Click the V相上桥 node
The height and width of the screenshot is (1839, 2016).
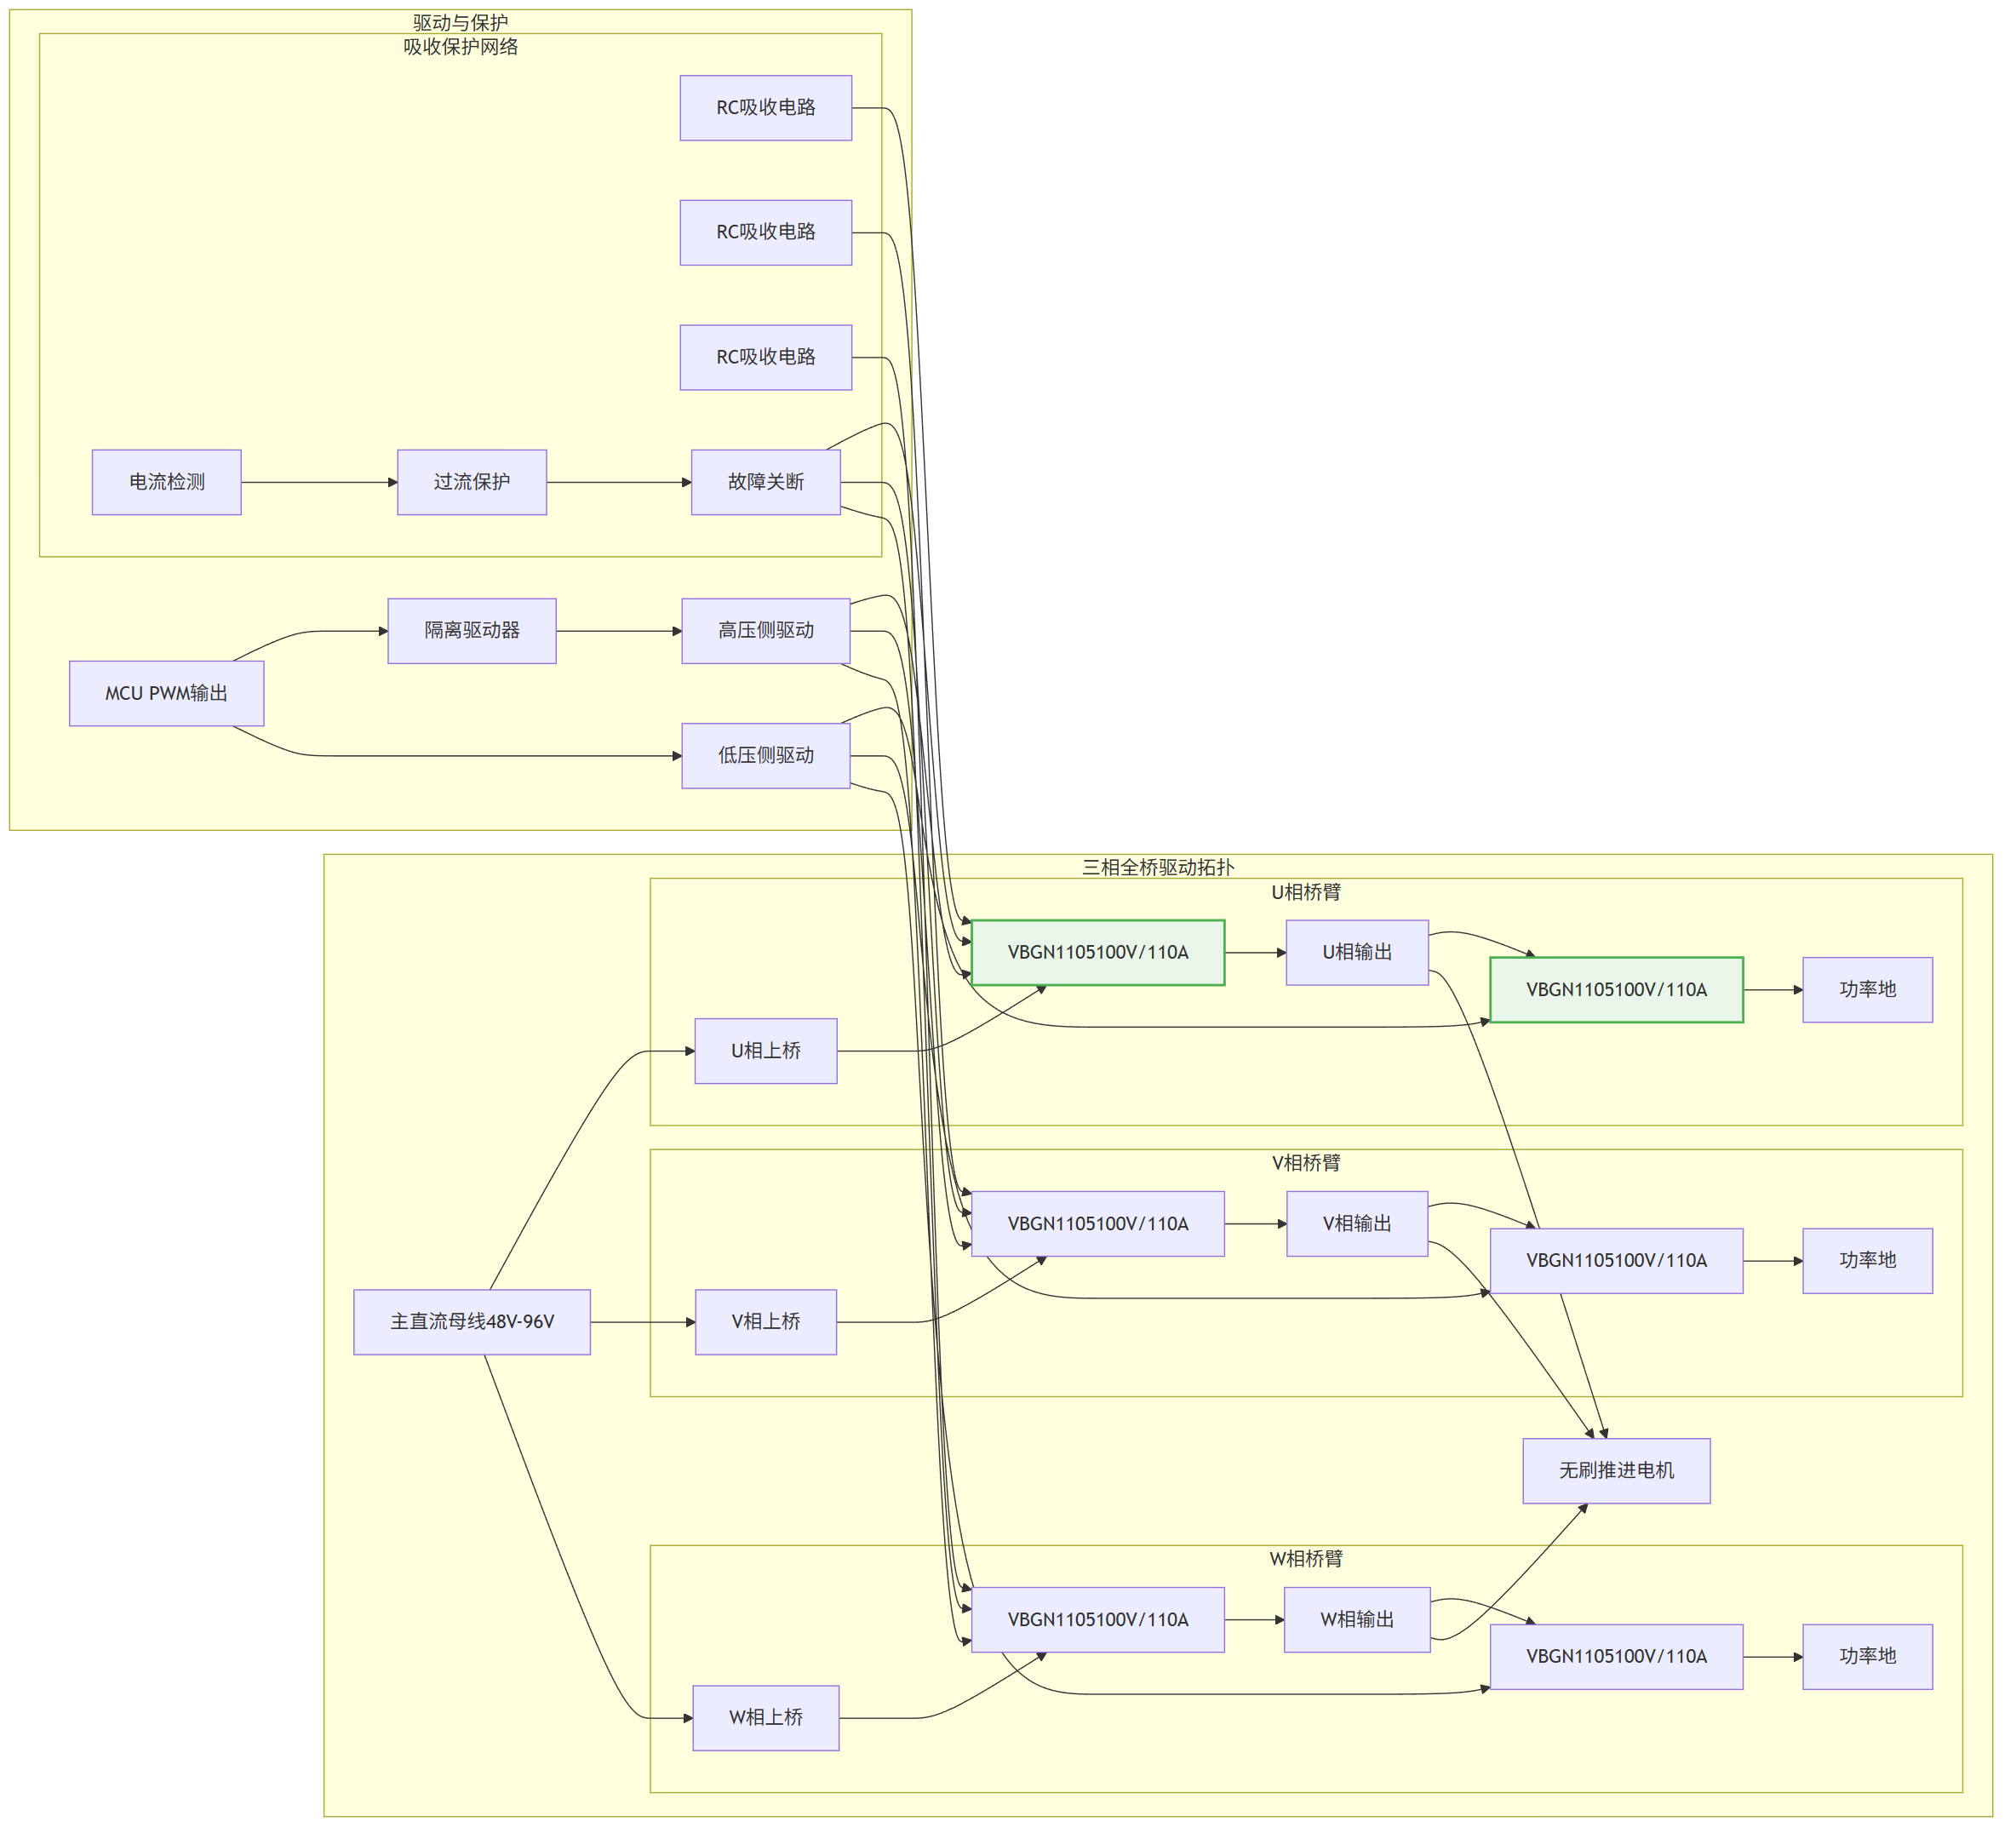pos(766,1323)
